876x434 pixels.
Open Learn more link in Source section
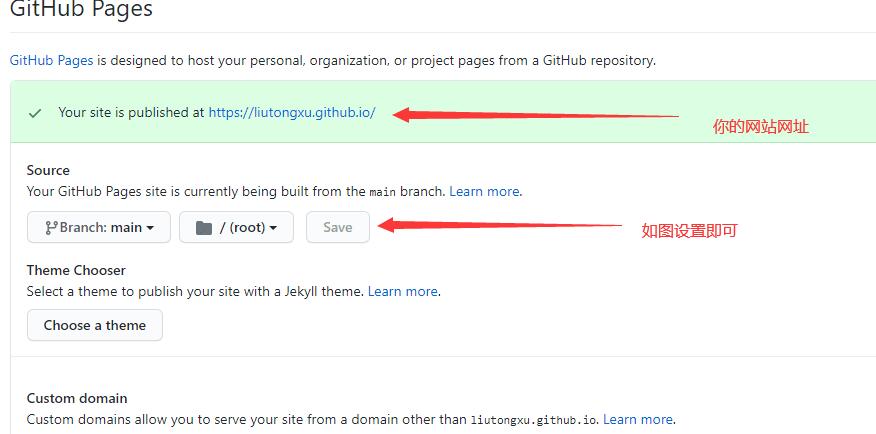(484, 192)
